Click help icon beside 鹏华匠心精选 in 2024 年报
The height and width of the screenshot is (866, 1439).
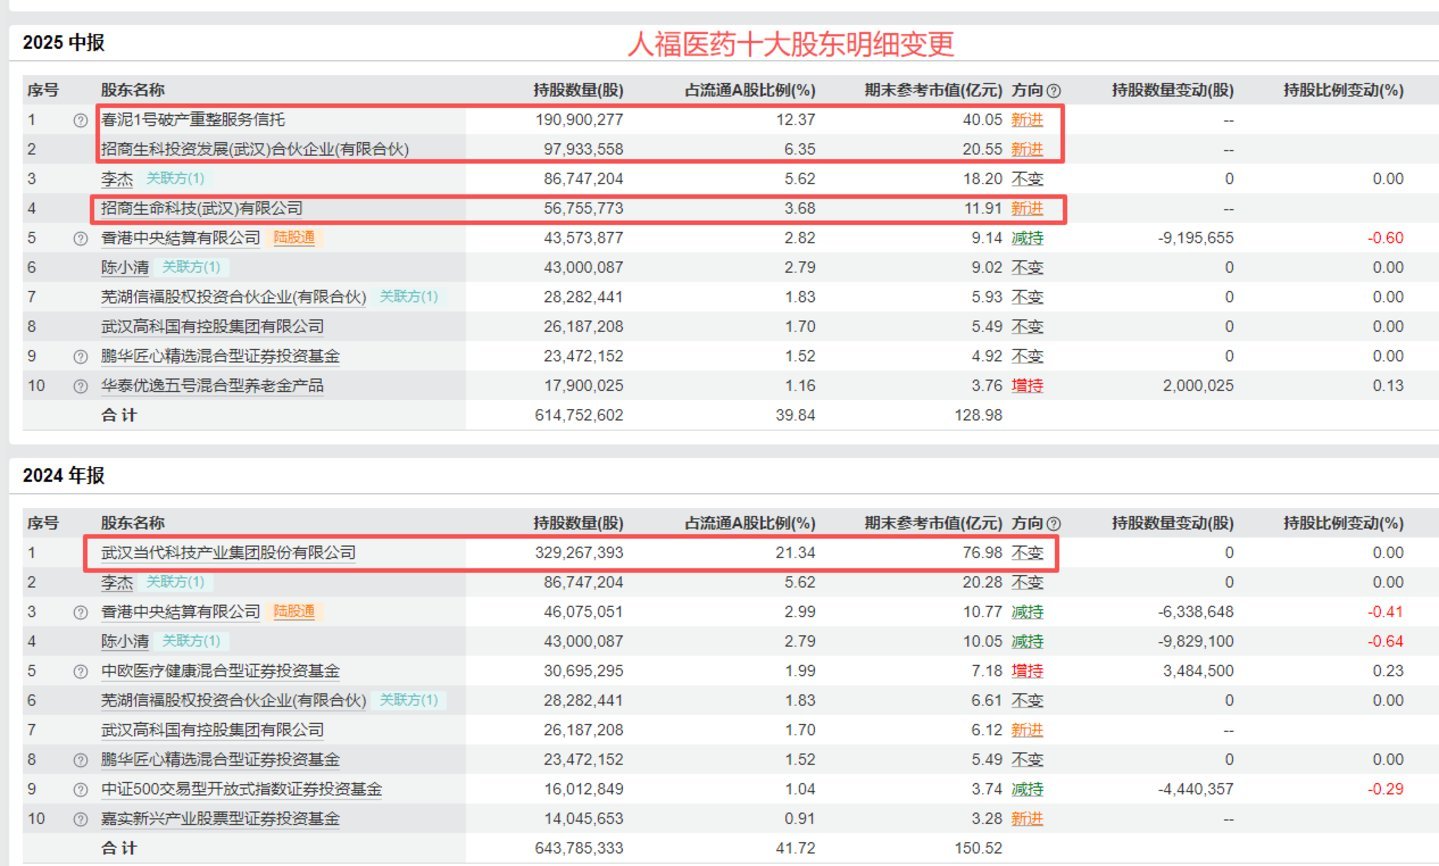click(81, 761)
